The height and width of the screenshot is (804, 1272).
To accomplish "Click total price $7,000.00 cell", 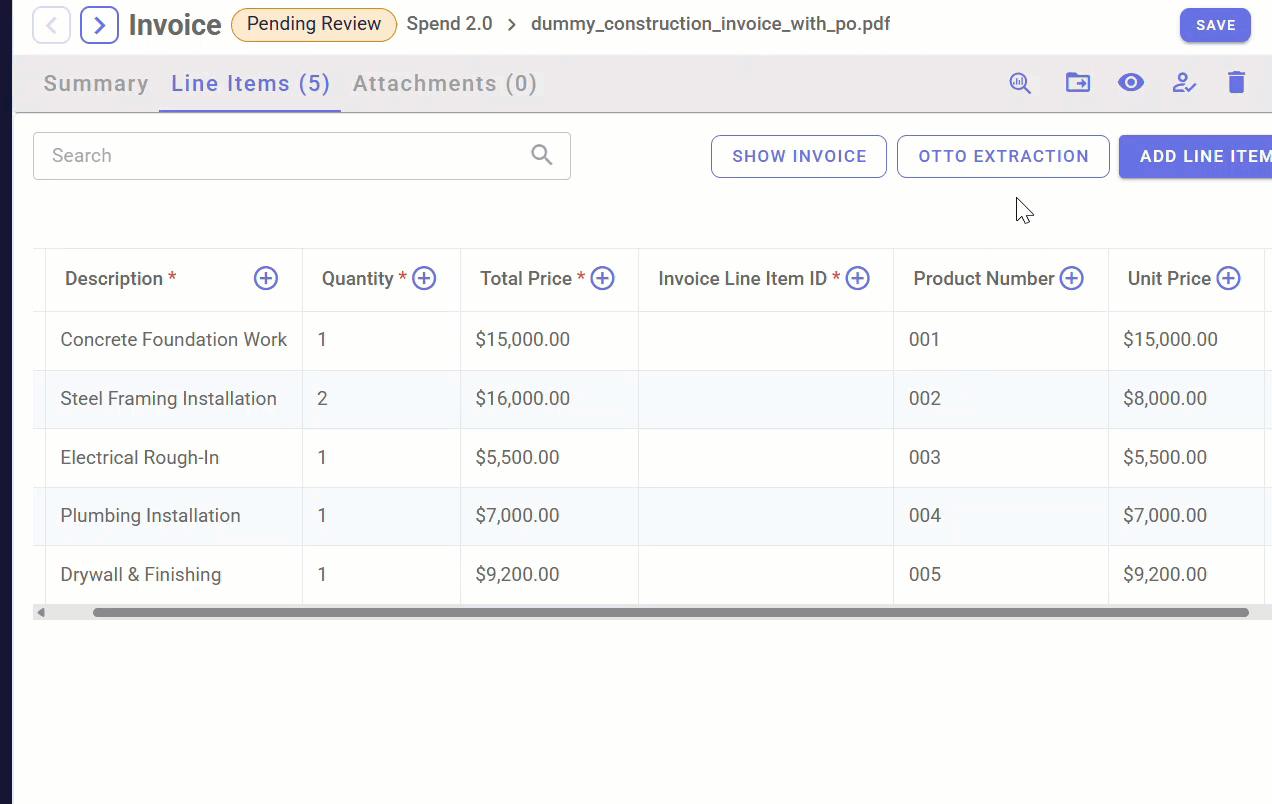I will [x=549, y=516].
